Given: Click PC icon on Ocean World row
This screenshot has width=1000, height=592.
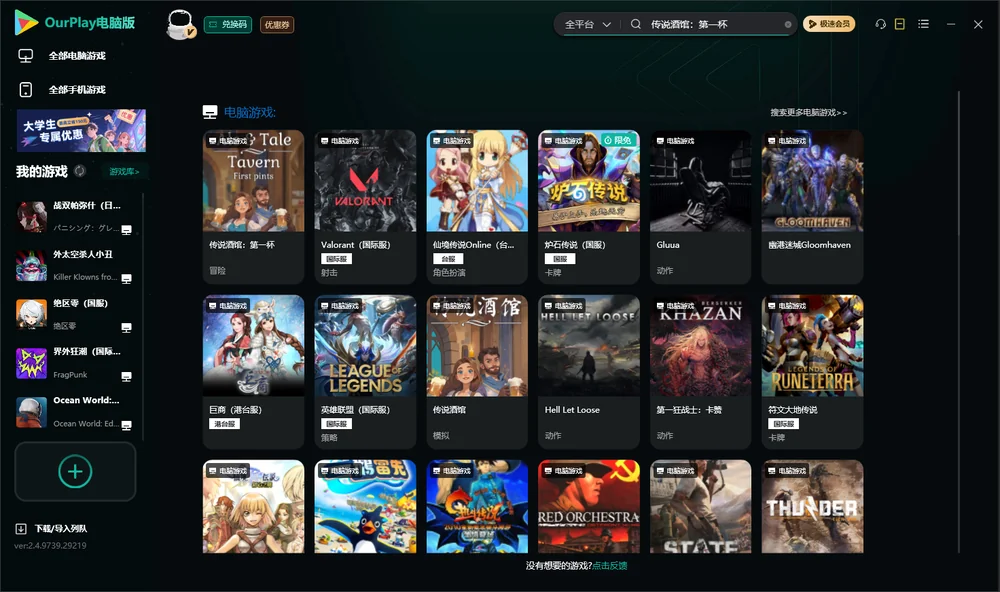Looking at the screenshot, I should click(x=126, y=426).
